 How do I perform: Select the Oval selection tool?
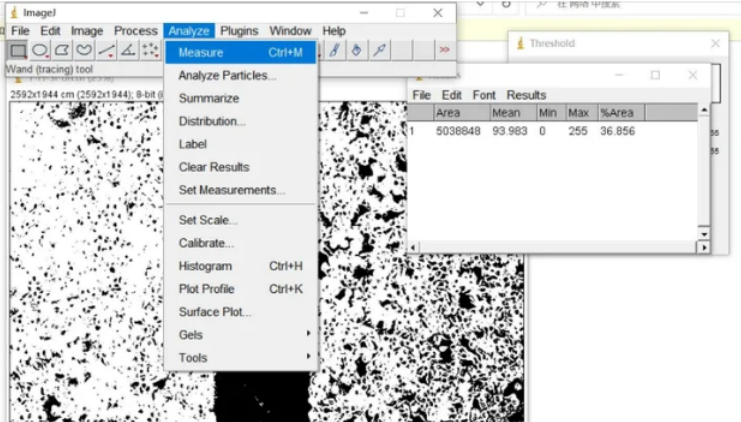pyautogui.click(x=40, y=50)
